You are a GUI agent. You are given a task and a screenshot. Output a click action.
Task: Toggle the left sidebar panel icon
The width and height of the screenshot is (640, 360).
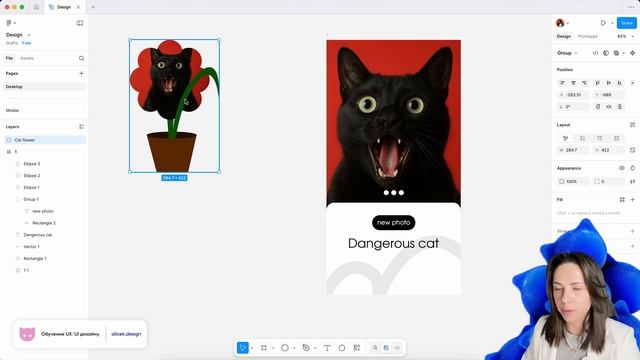pos(80,23)
